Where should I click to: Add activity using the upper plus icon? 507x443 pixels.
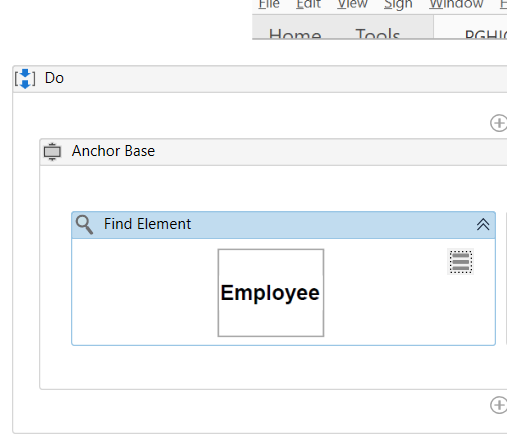click(499, 123)
